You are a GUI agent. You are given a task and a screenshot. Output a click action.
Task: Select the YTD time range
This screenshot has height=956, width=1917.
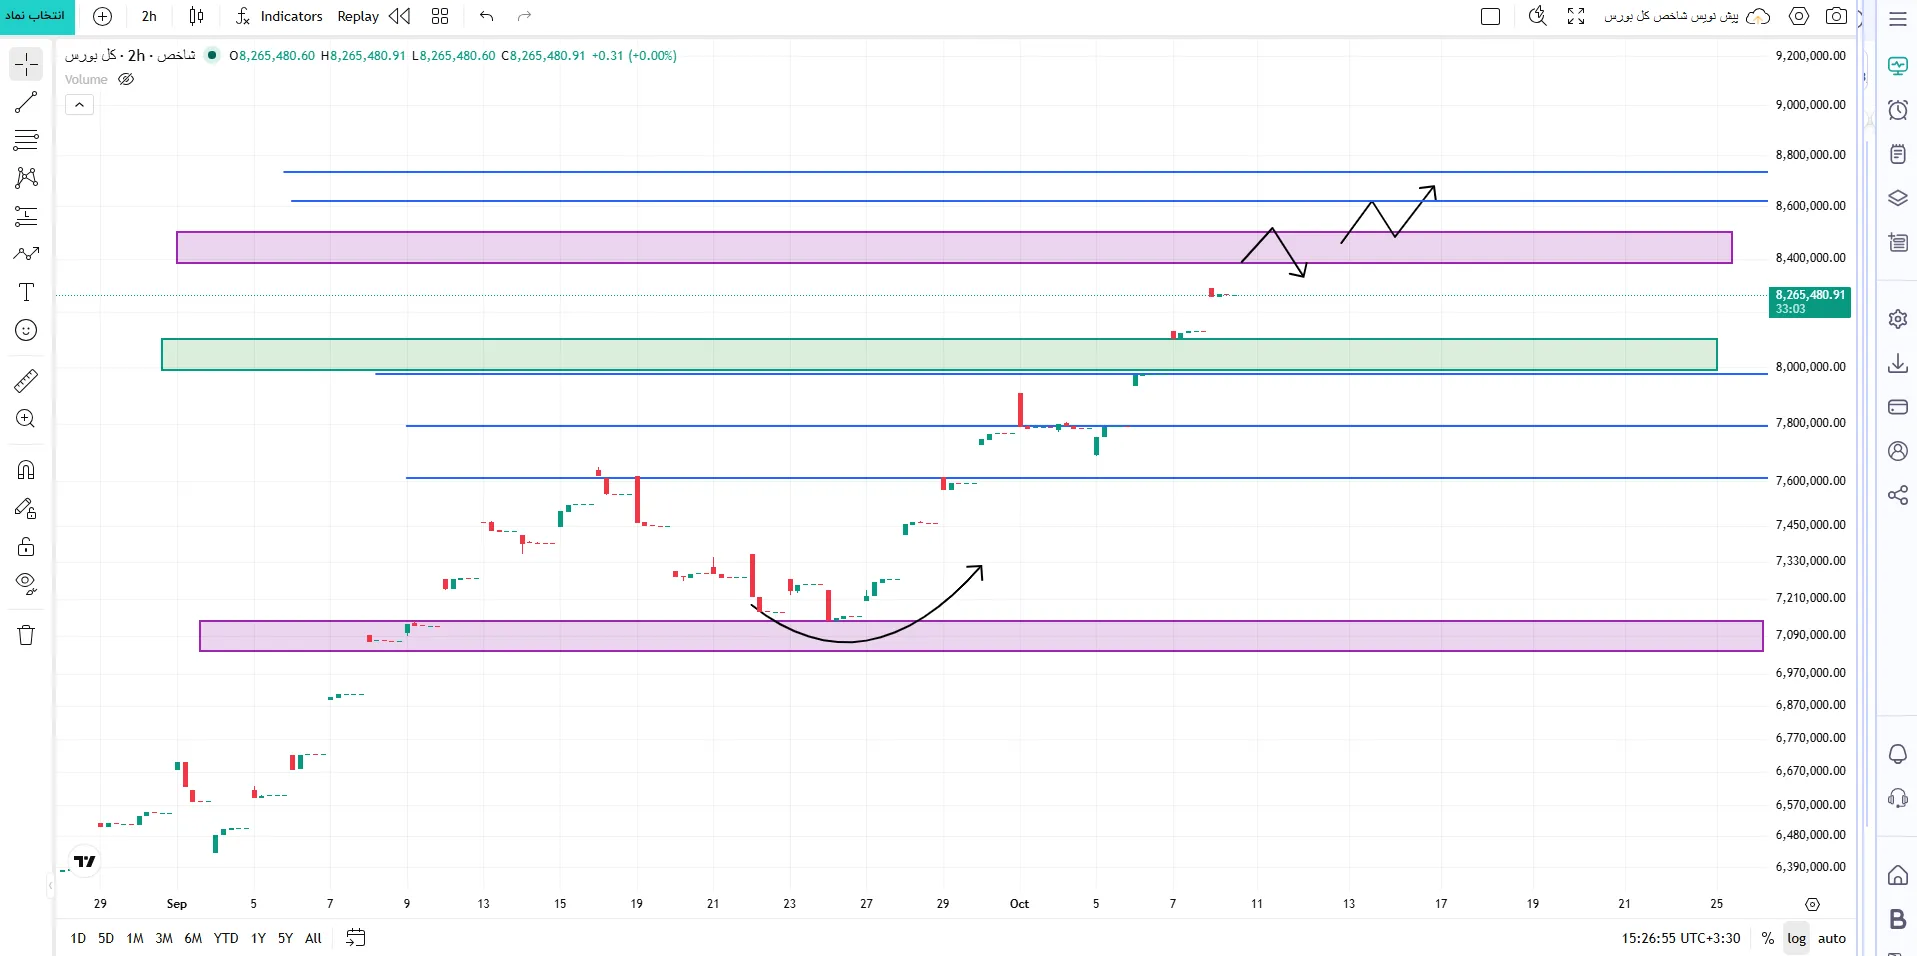pos(226,938)
